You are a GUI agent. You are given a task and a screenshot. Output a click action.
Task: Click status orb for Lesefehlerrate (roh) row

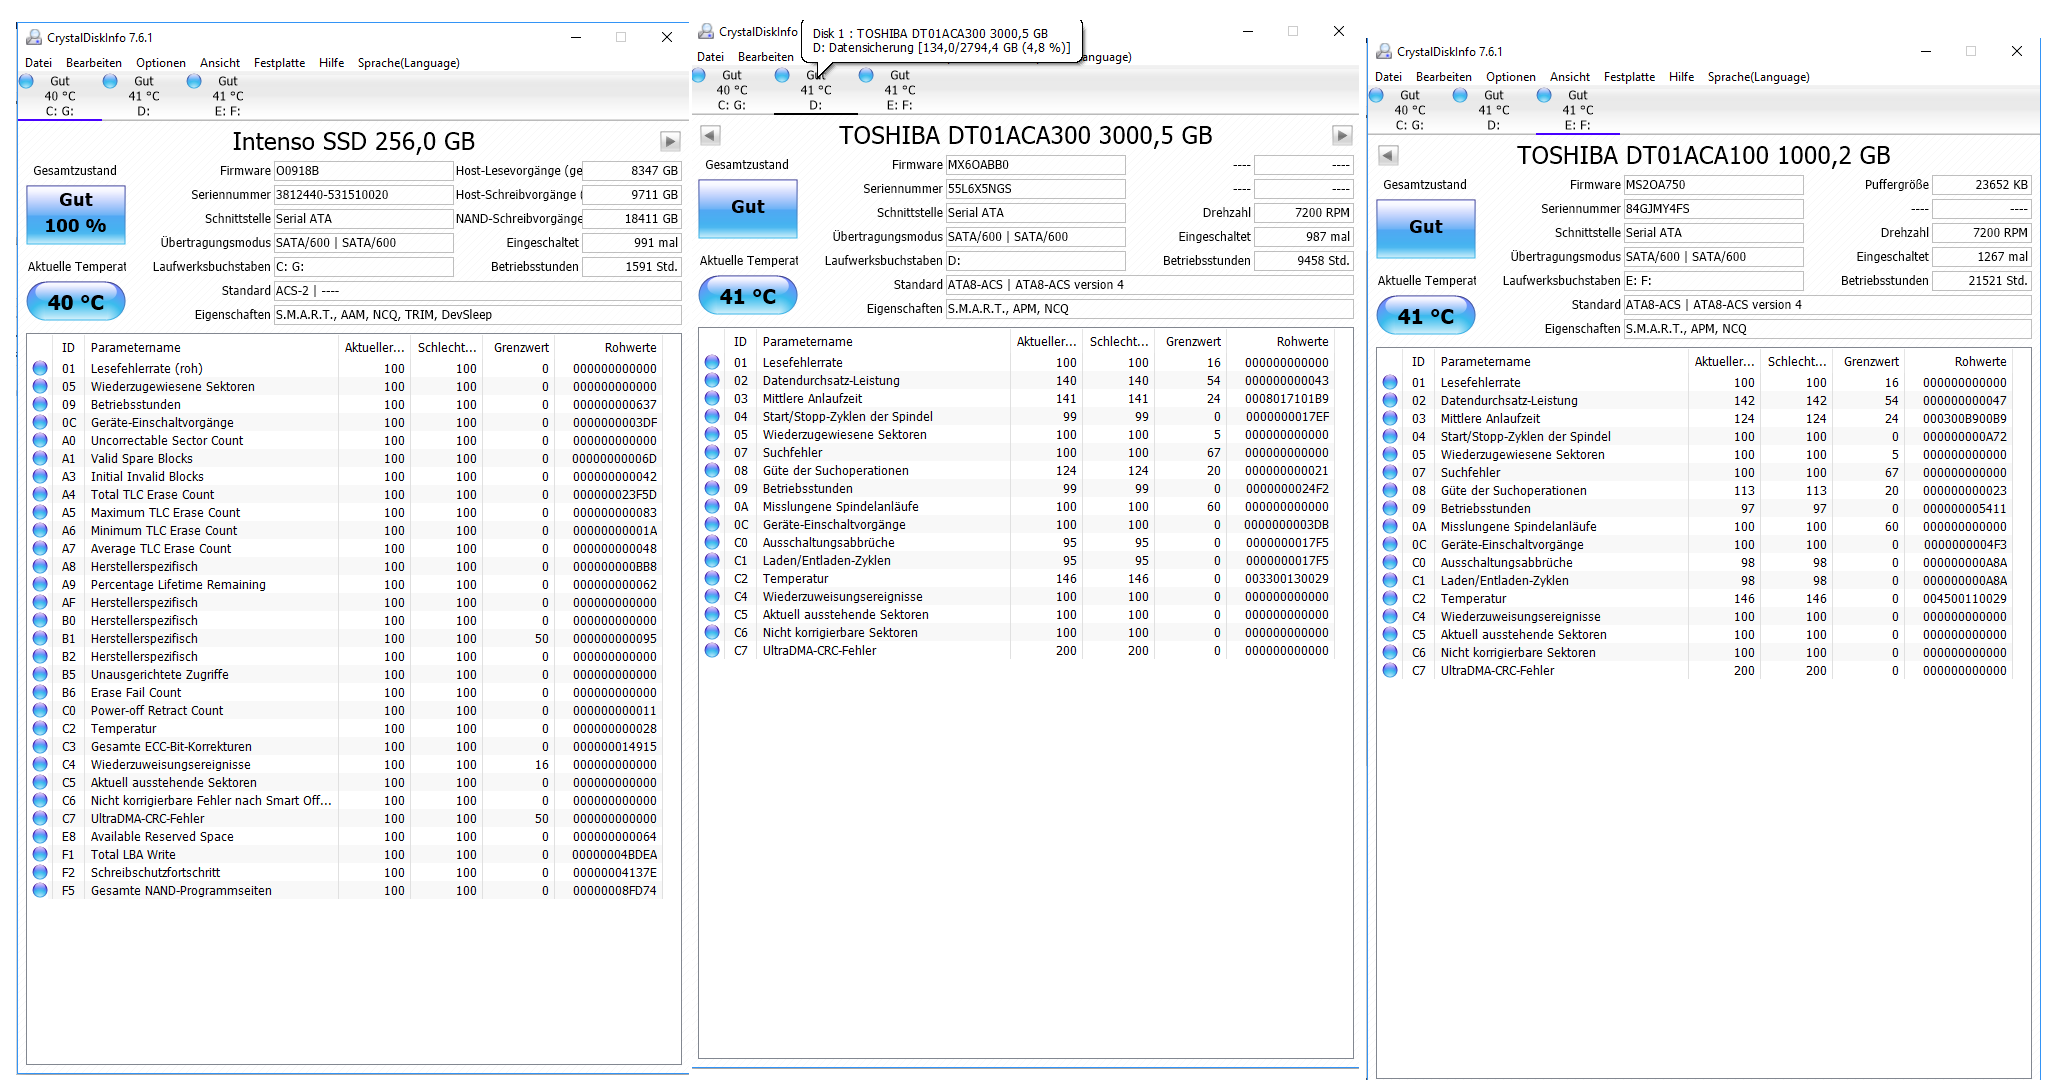(x=40, y=368)
